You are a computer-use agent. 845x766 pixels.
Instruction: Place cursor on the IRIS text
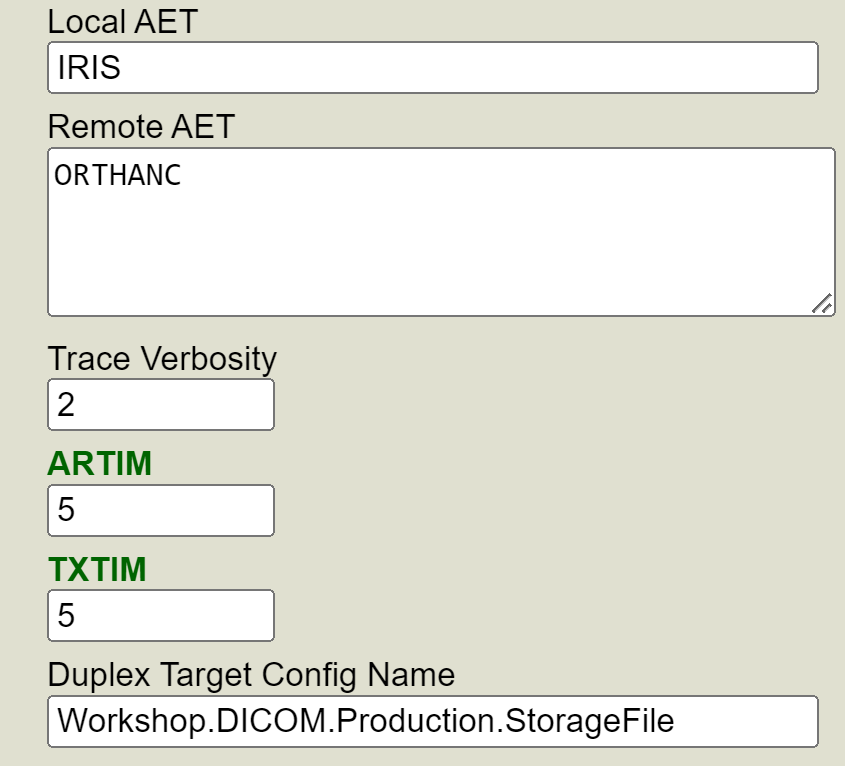(x=90, y=68)
